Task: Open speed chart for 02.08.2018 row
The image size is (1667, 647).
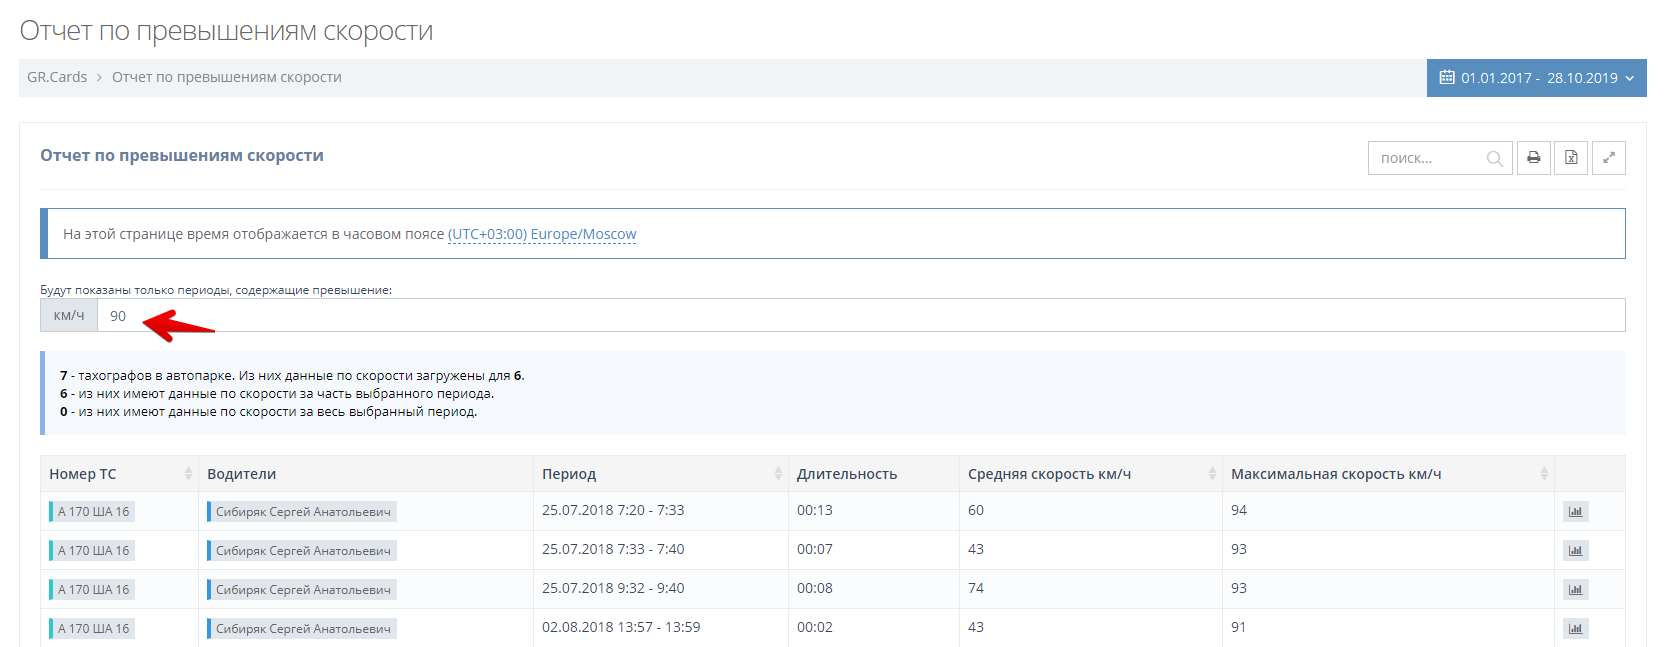Action: point(1575,629)
